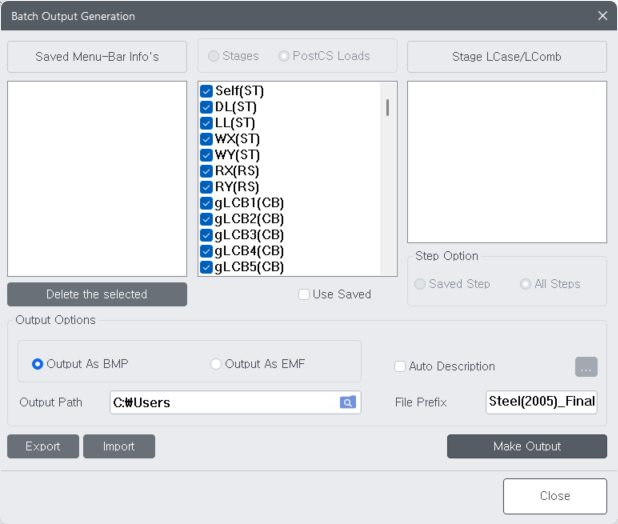Uncheck the WX(ST) load case checkbox
This screenshot has width=618, height=524.
tap(207, 139)
